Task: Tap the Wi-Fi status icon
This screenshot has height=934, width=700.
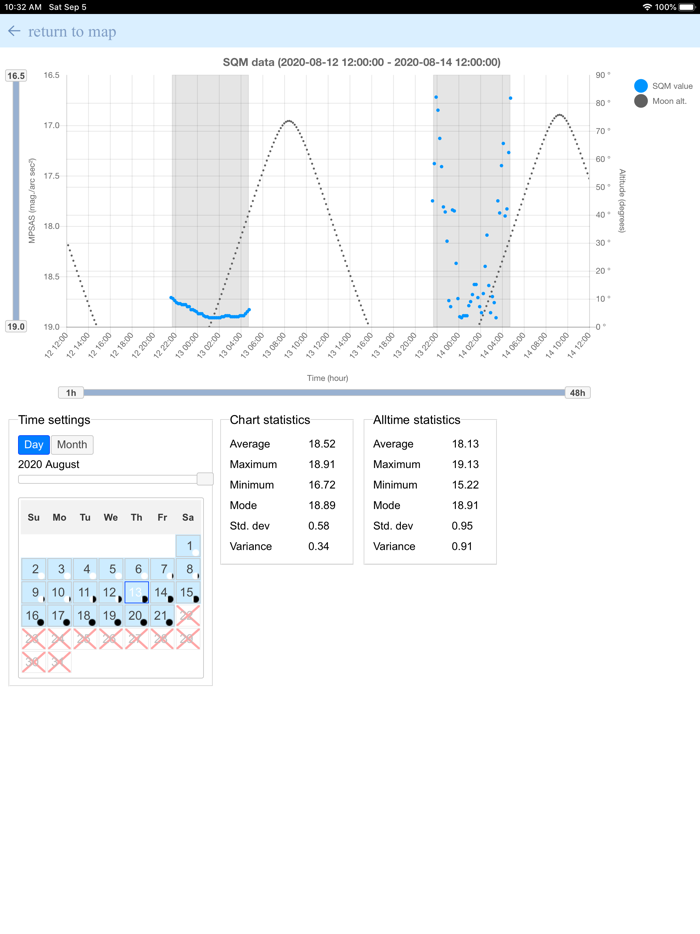Action: point(647,7)
